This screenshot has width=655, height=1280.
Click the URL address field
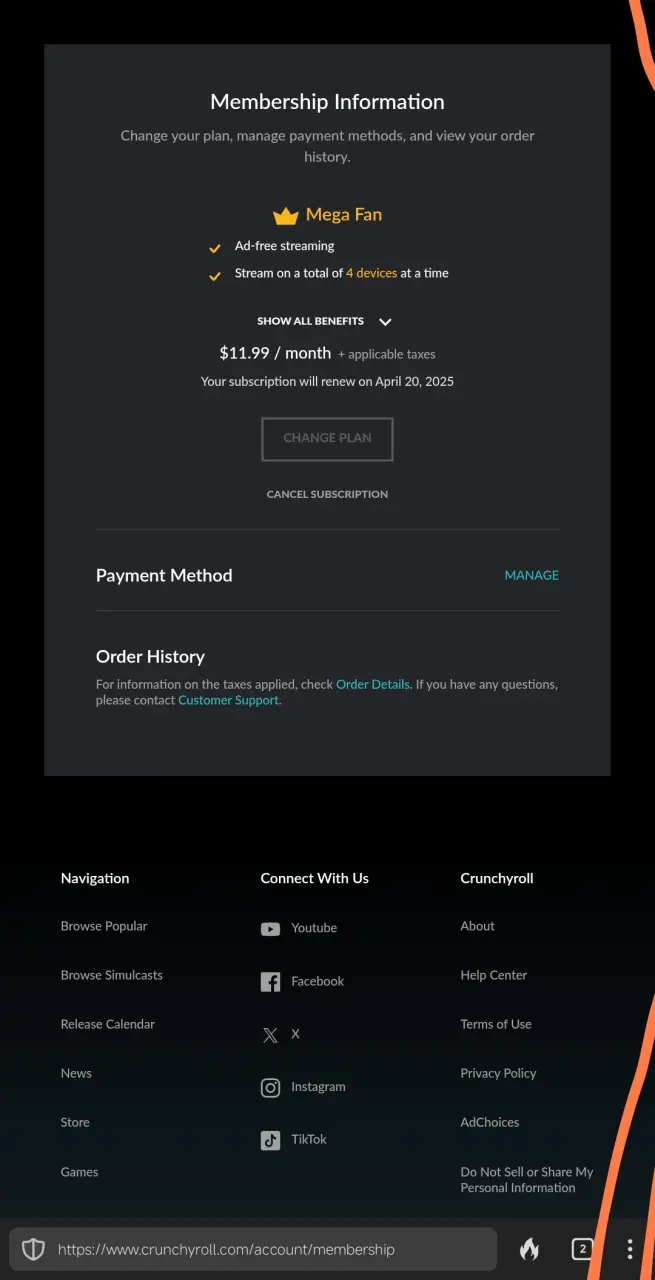tap(253, 1249)
